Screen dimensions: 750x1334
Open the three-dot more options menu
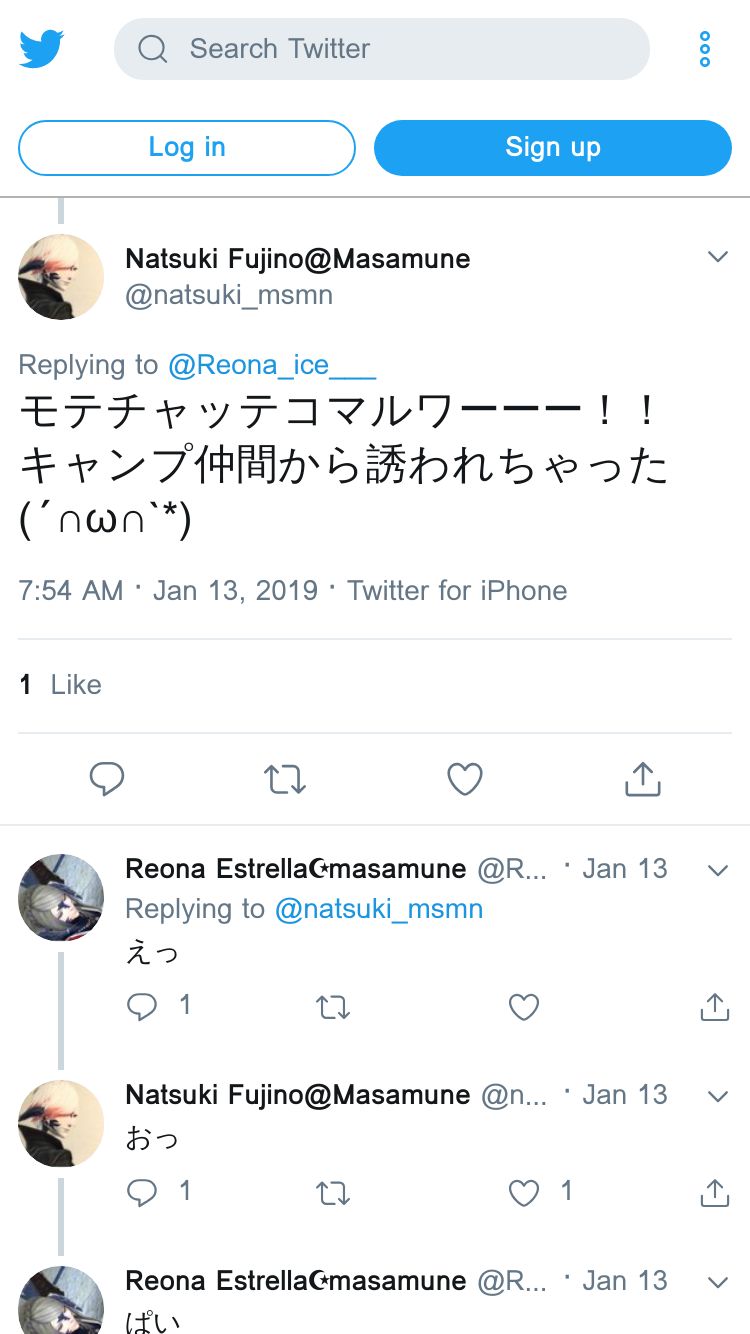point(705,49)
